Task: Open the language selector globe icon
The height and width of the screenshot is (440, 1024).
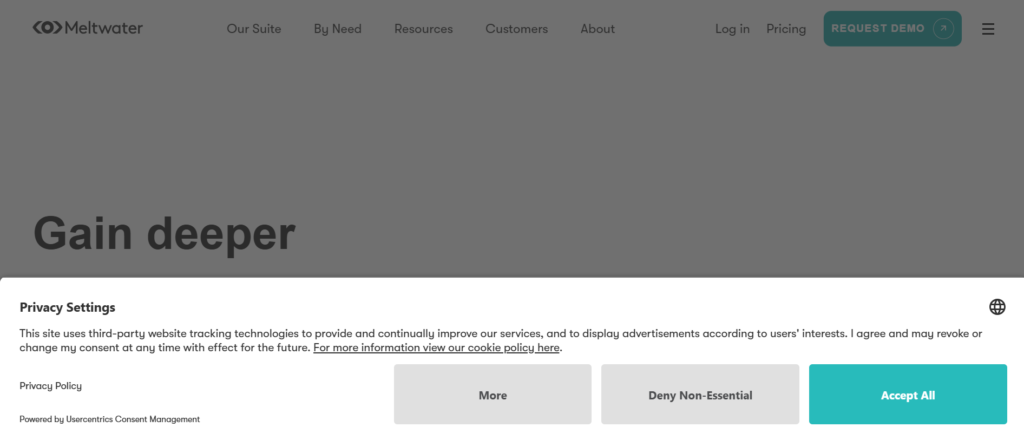Action: [997, 307]
